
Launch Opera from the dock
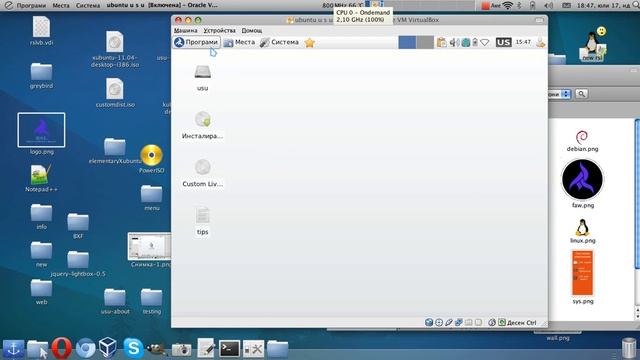pyautogui.click(x=61, y=348)
